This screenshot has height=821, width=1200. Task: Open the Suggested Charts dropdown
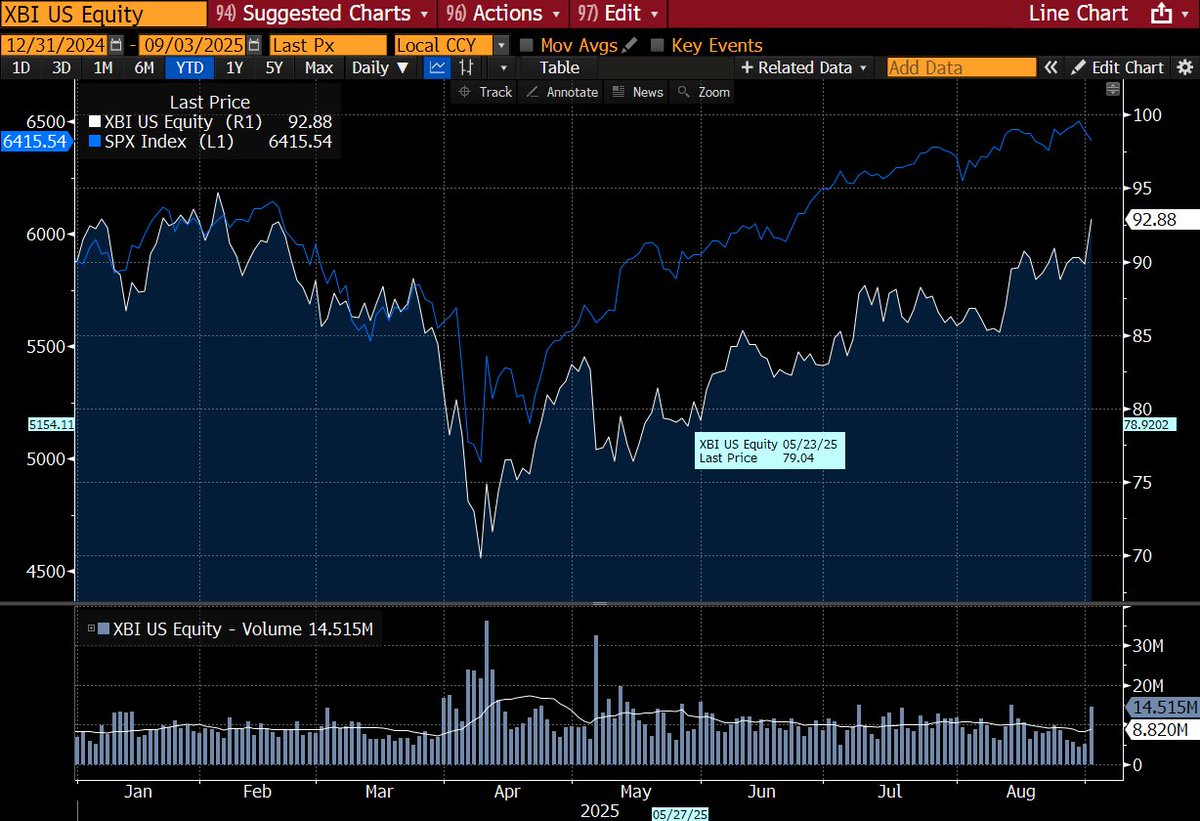[323, 14]
